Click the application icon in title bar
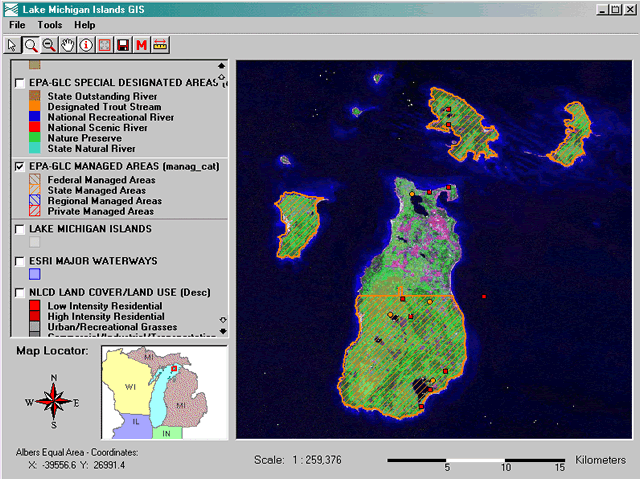640x479 pixels. 11,9
